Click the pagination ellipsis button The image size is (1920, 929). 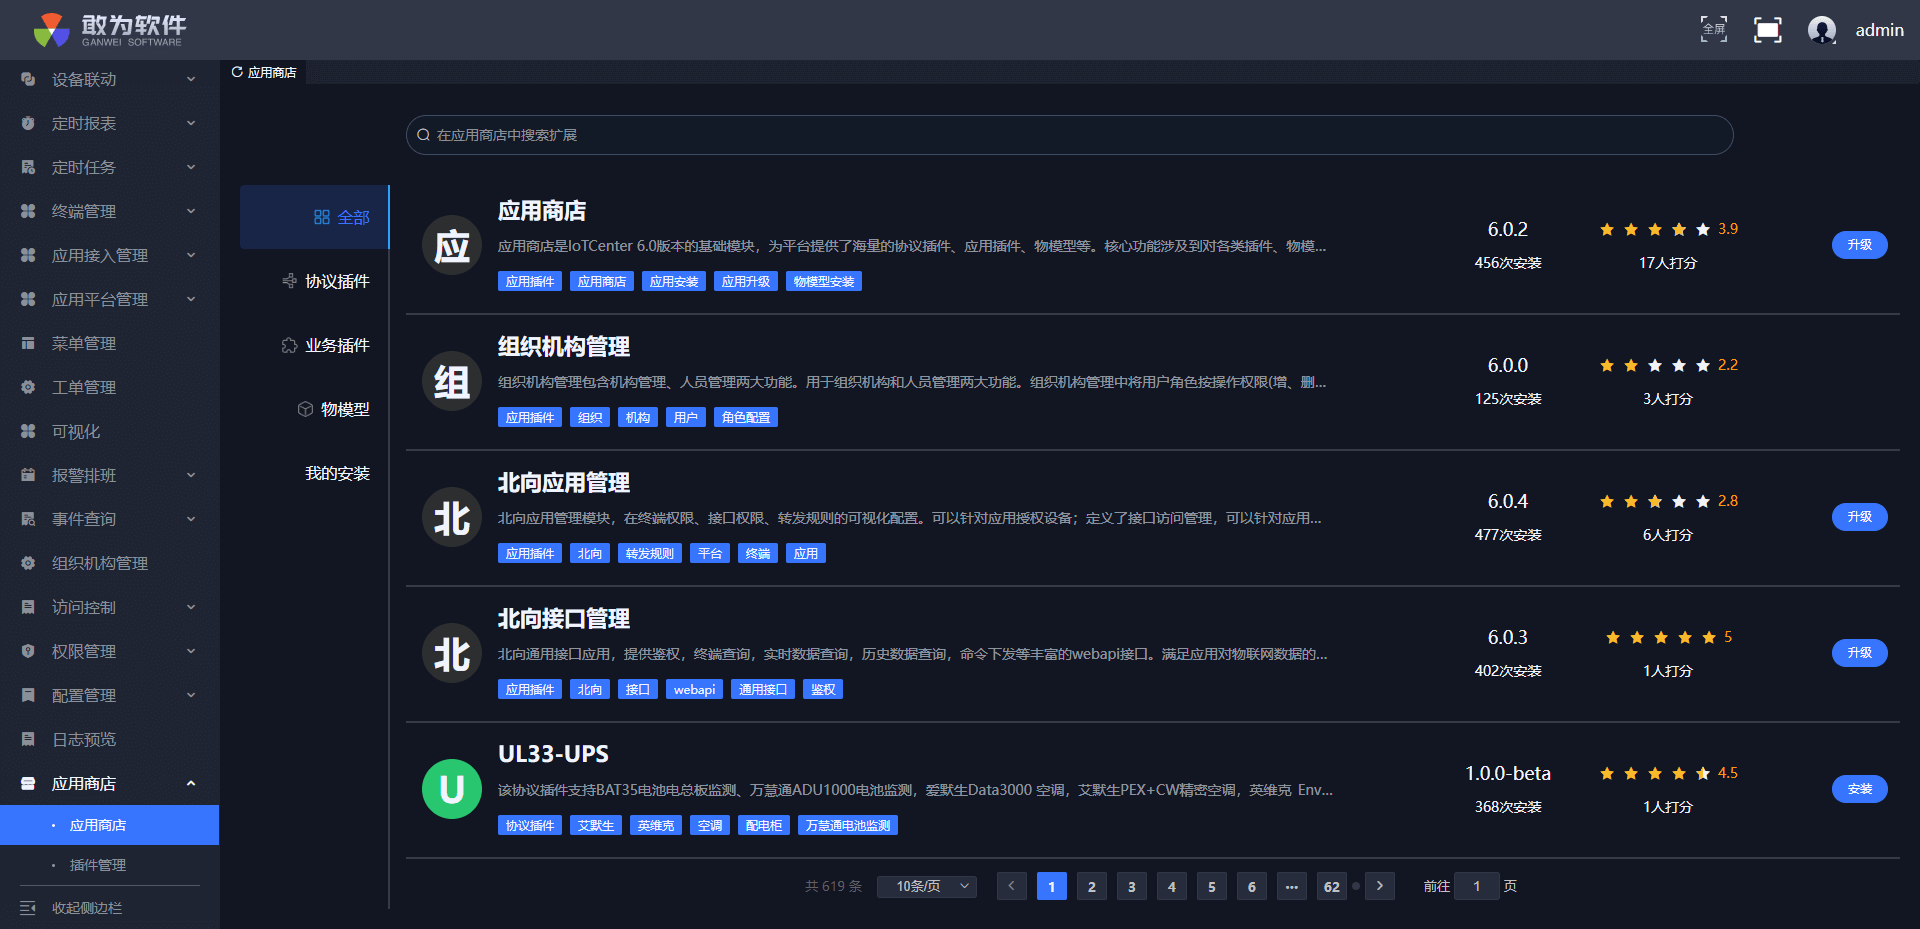pyautogui.click(x=1292, y=886)
